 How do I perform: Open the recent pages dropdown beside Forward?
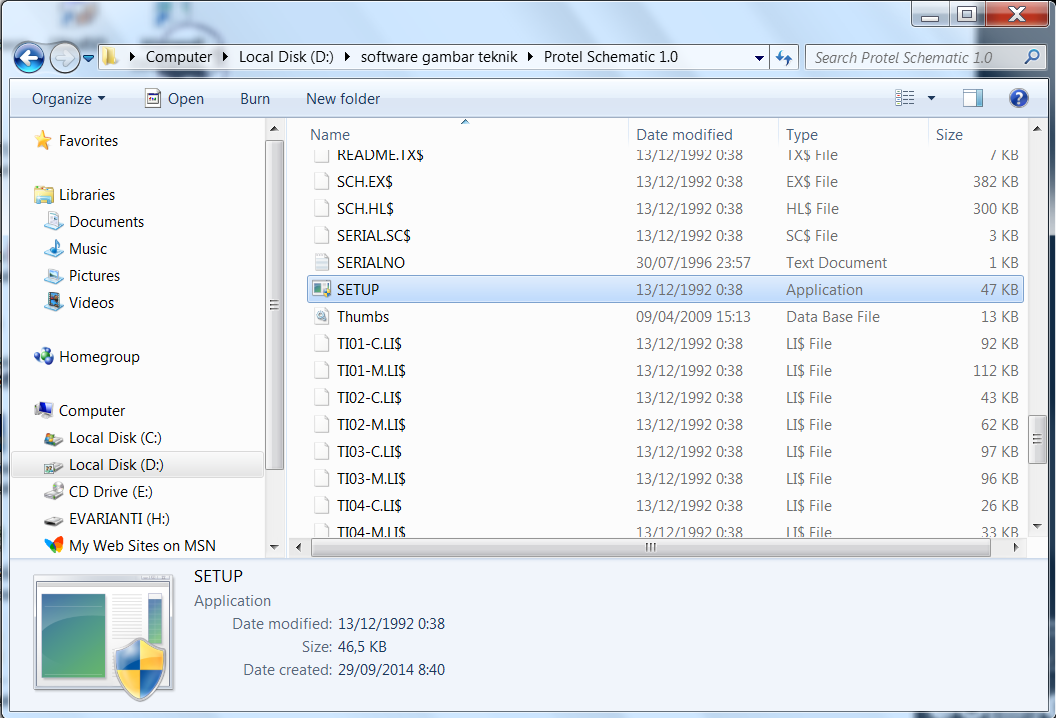tap(88, 59)
